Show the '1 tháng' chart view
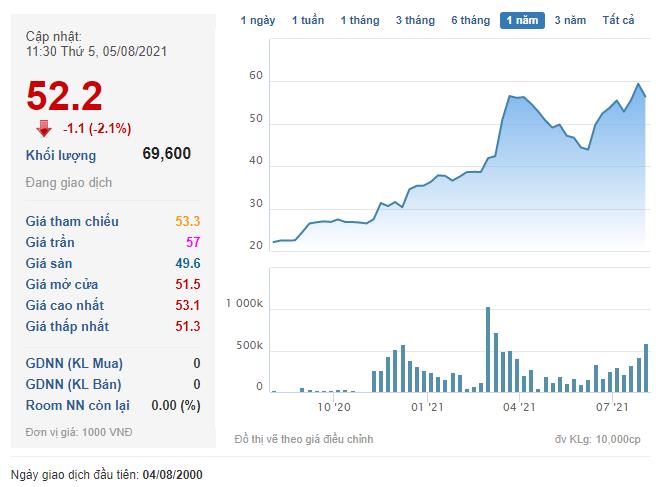Viewport: 664px width, 487px height. 359,20
